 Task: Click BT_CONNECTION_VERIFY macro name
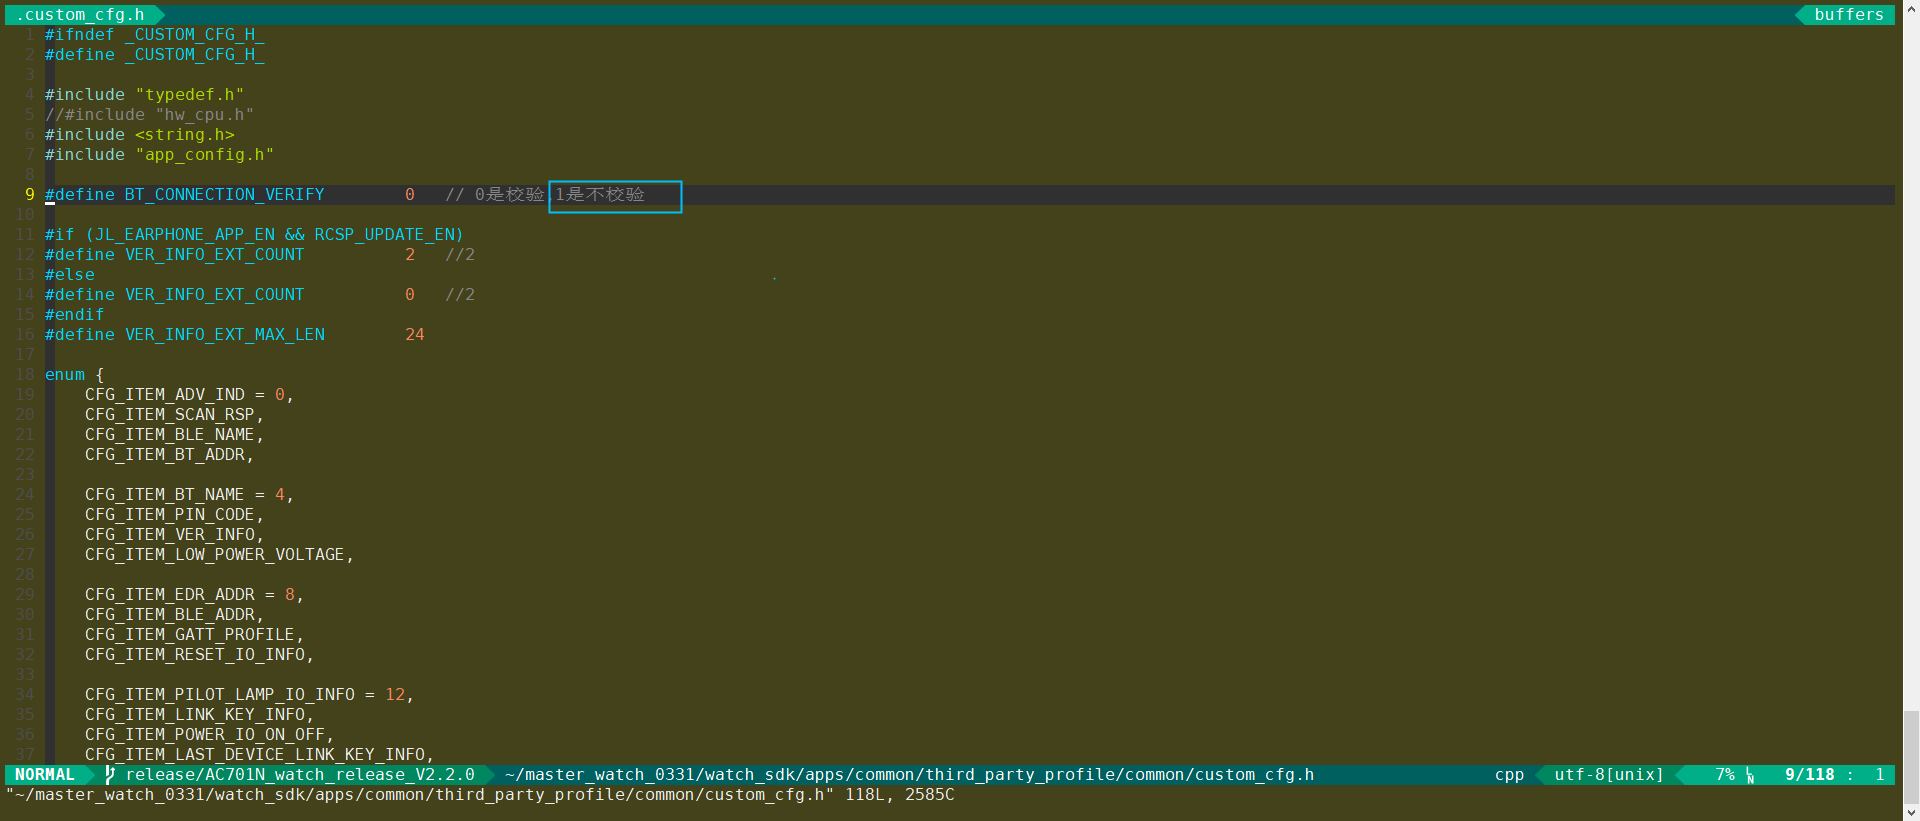click(224, 195)
